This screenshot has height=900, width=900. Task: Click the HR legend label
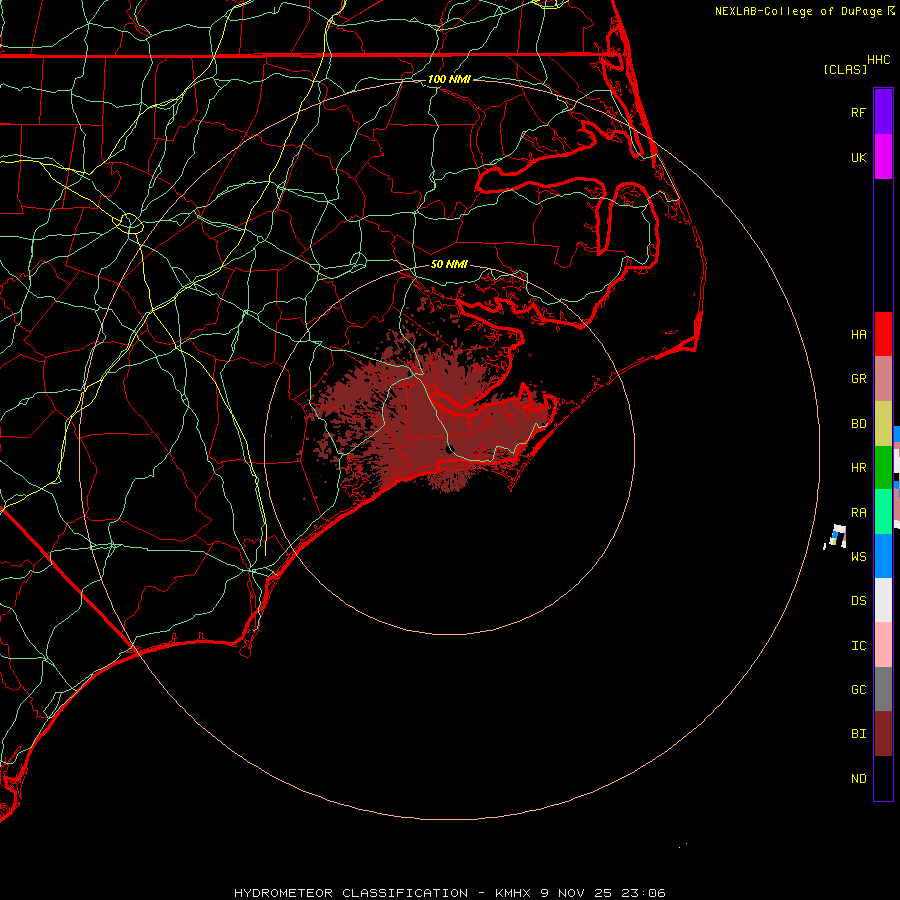point(858,468)
